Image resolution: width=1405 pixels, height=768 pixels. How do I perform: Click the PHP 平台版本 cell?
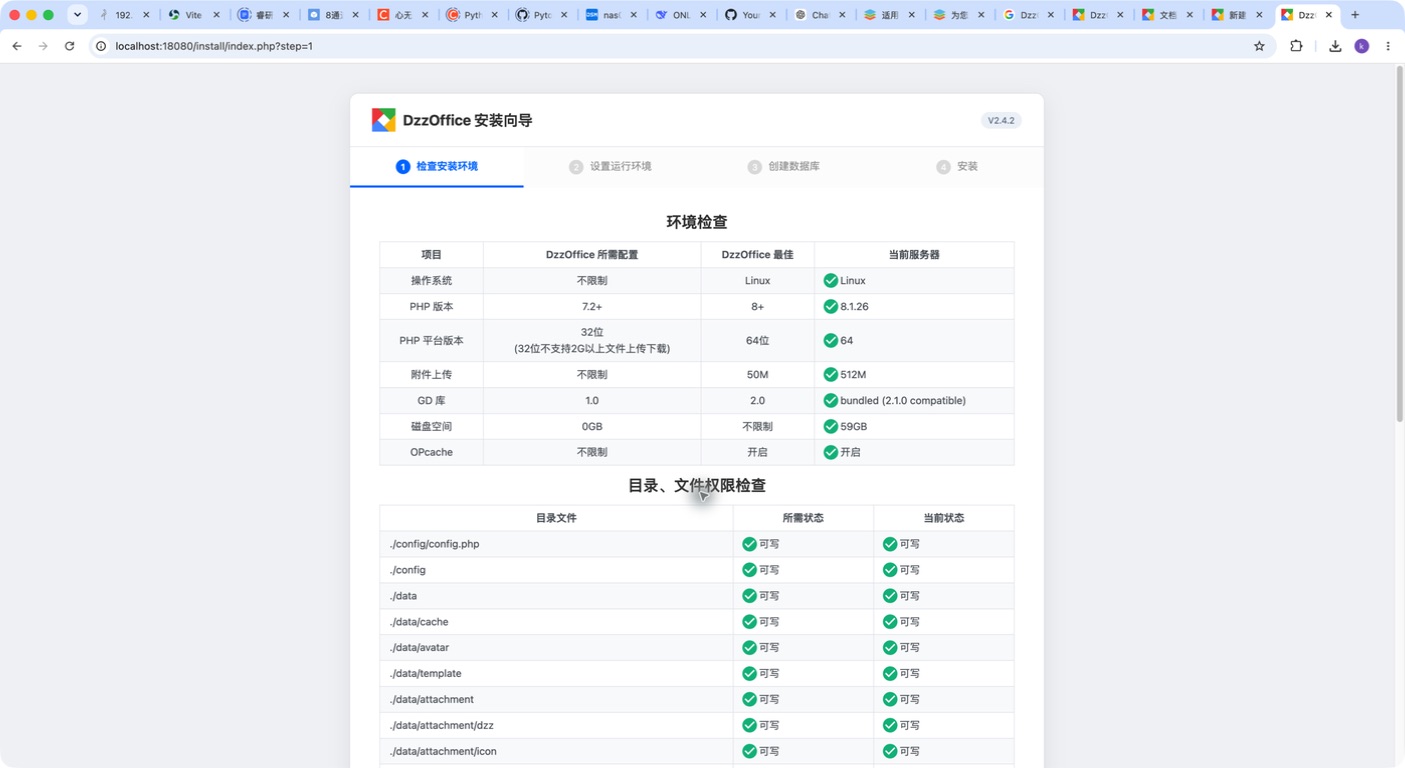[431, 341]
